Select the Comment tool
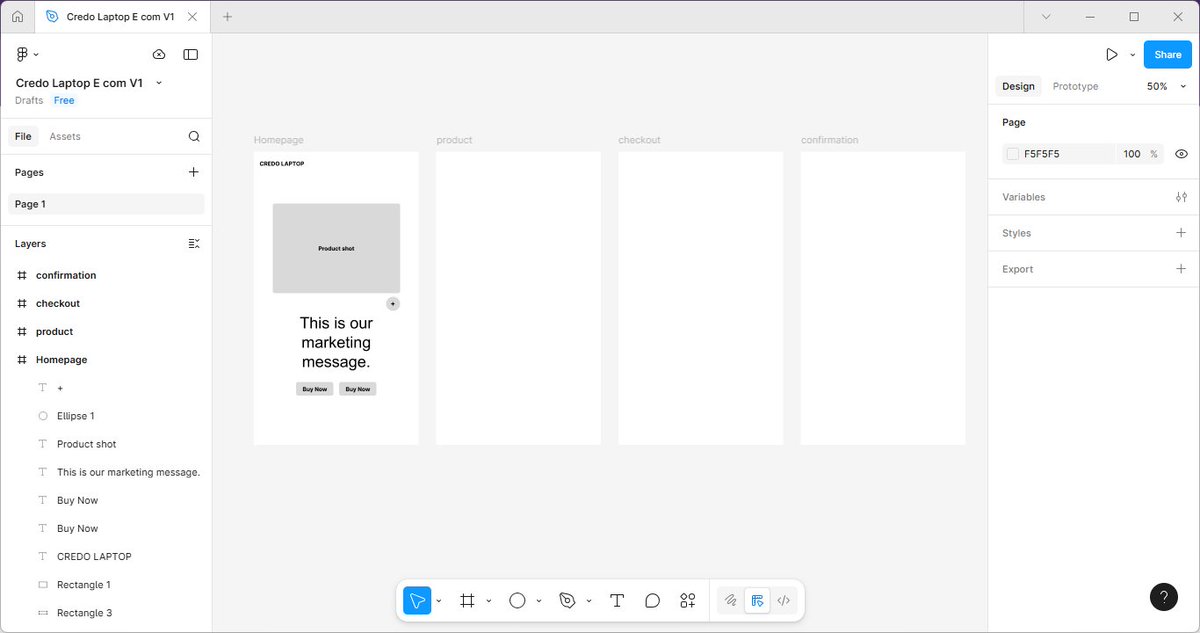 652,600
